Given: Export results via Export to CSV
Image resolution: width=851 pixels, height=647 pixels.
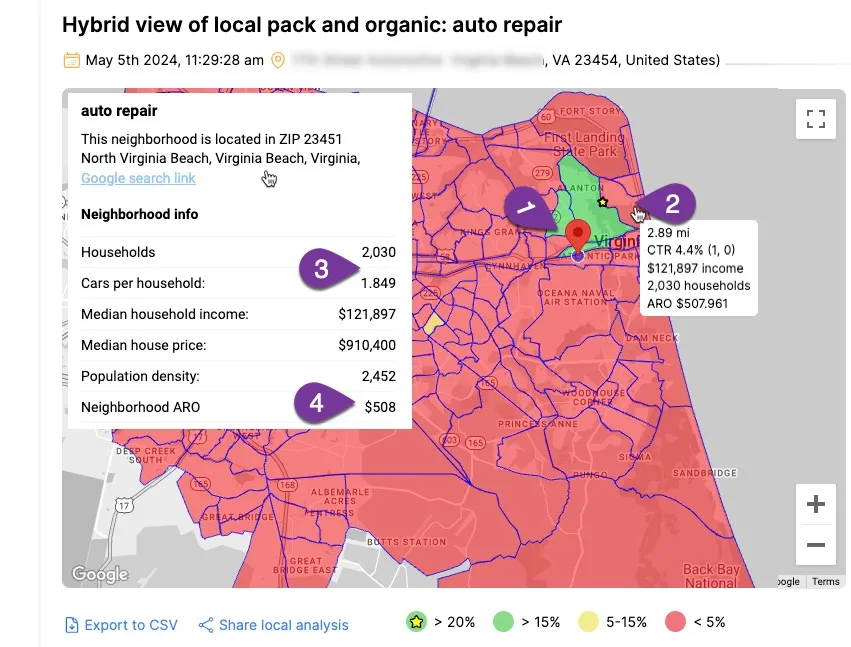Looking at the screenshot, I should point(121,625).
